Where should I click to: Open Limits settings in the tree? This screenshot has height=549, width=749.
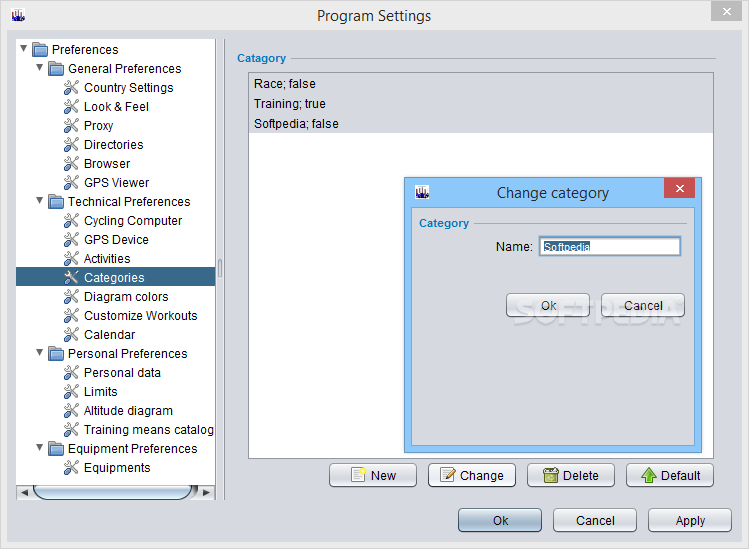point(100,392)
